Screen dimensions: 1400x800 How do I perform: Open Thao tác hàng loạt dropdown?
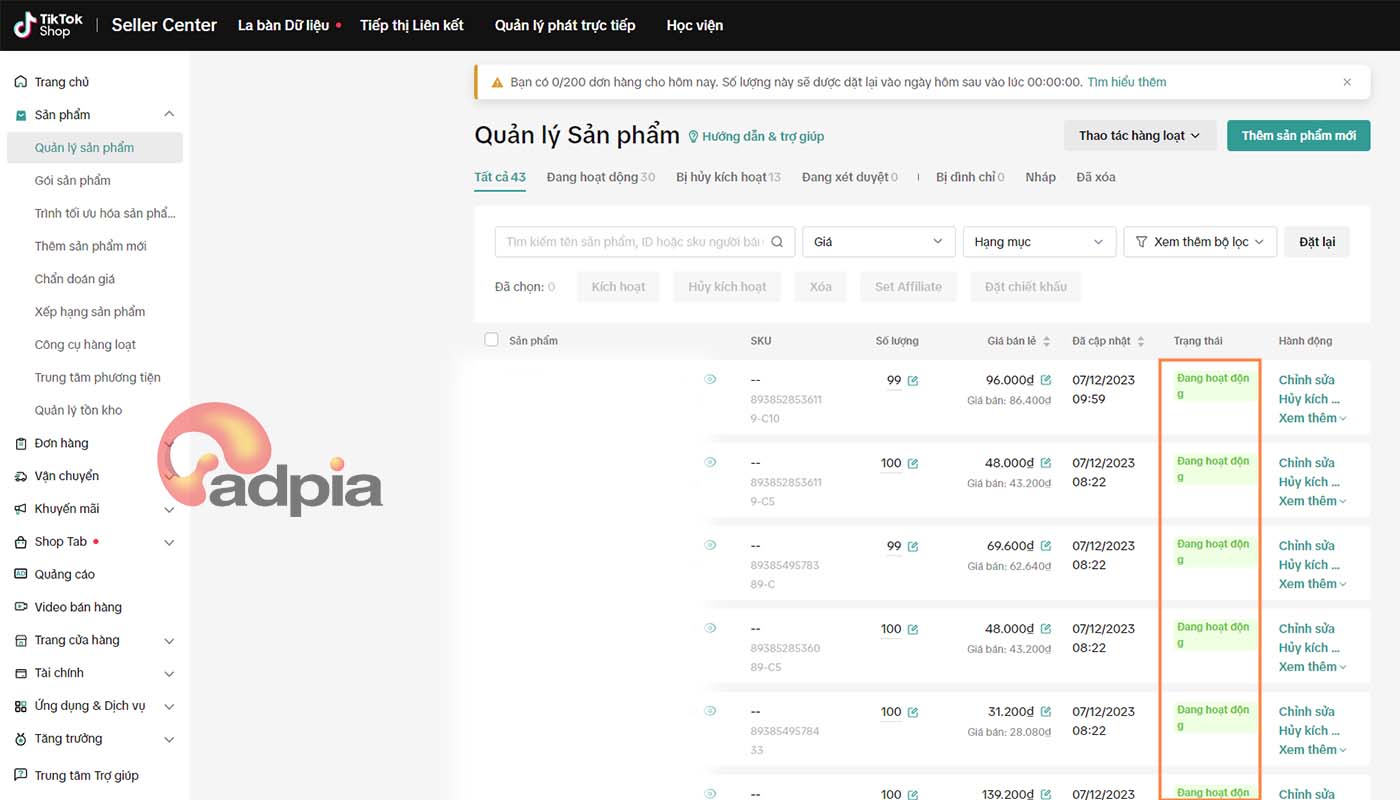pyautogui.click(x=1139, y=136)
